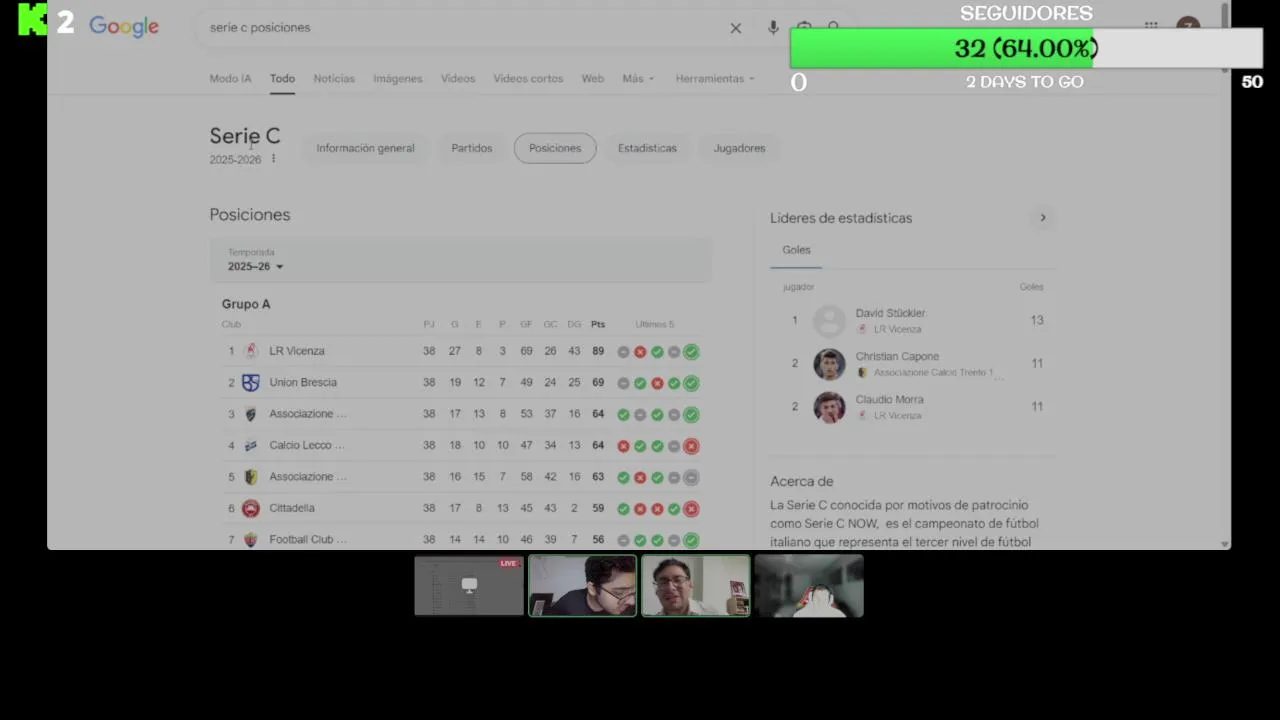Click Calcio Lecco's latest red loss icon
The height and width of the screenshot is (720, 1280).
tap(691, 446)
